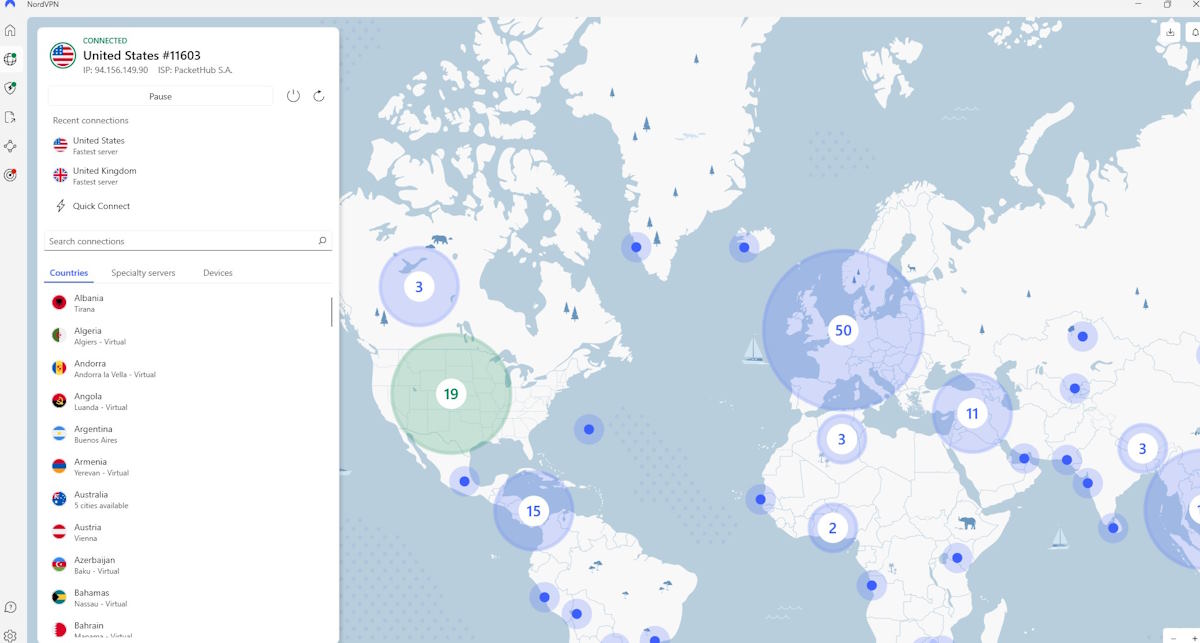The image size is (1200, 643).
Task: Click the Albania Tirana row text
Action: [88, 303]
